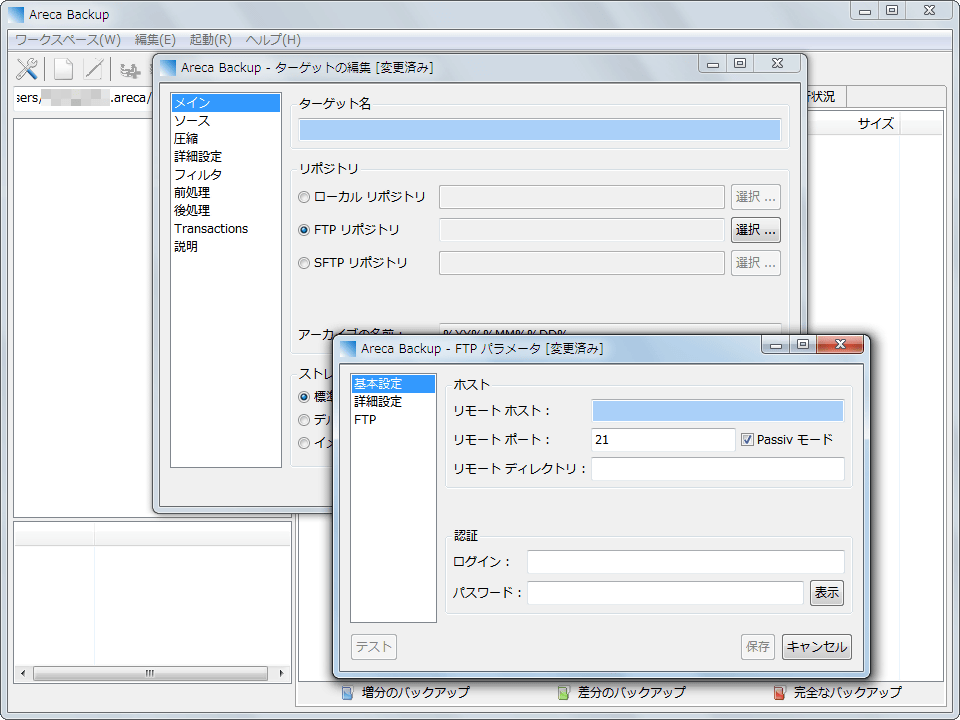Click the キャンセル button
The width and height of the screenshot is (960, 720).
click(x=817, y=647)
